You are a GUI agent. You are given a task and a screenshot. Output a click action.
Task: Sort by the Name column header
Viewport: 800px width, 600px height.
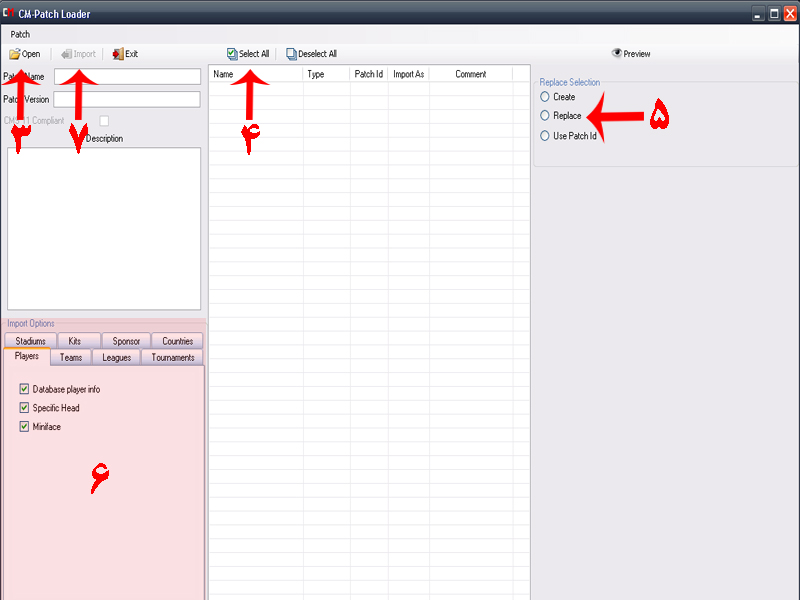tap(257, 74)
